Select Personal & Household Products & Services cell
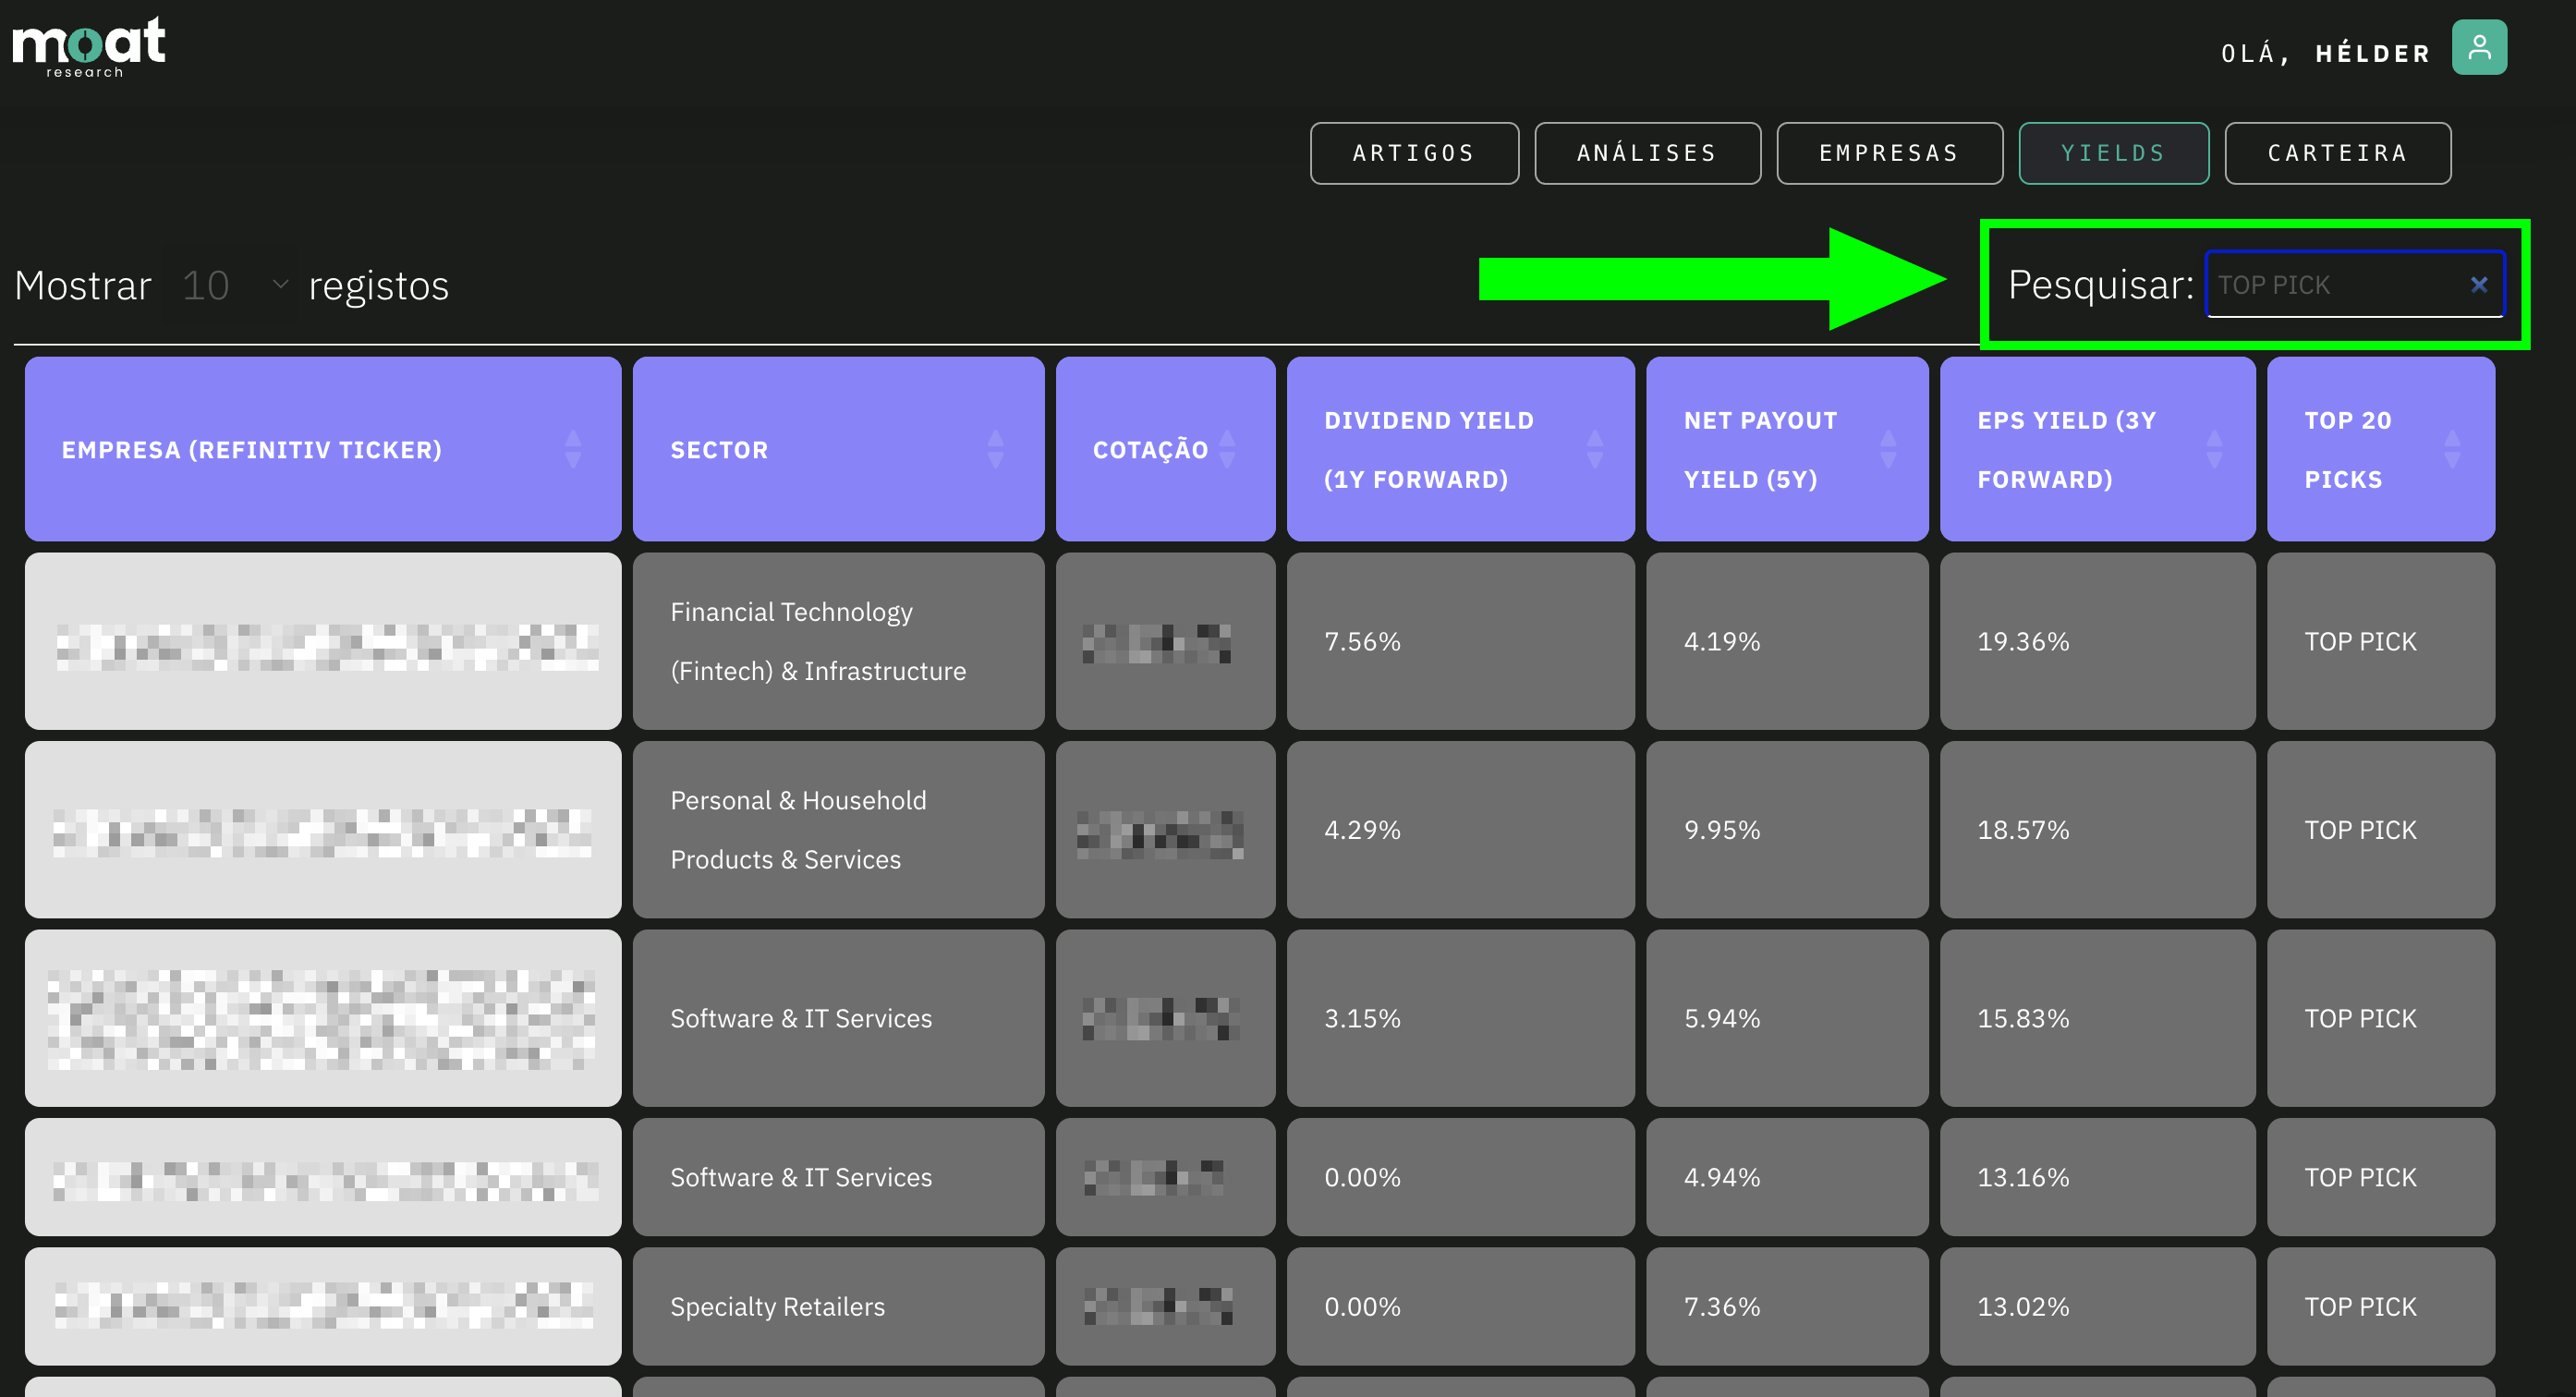The width and height of the screenshot is (2576, 1397). point(838,829)
